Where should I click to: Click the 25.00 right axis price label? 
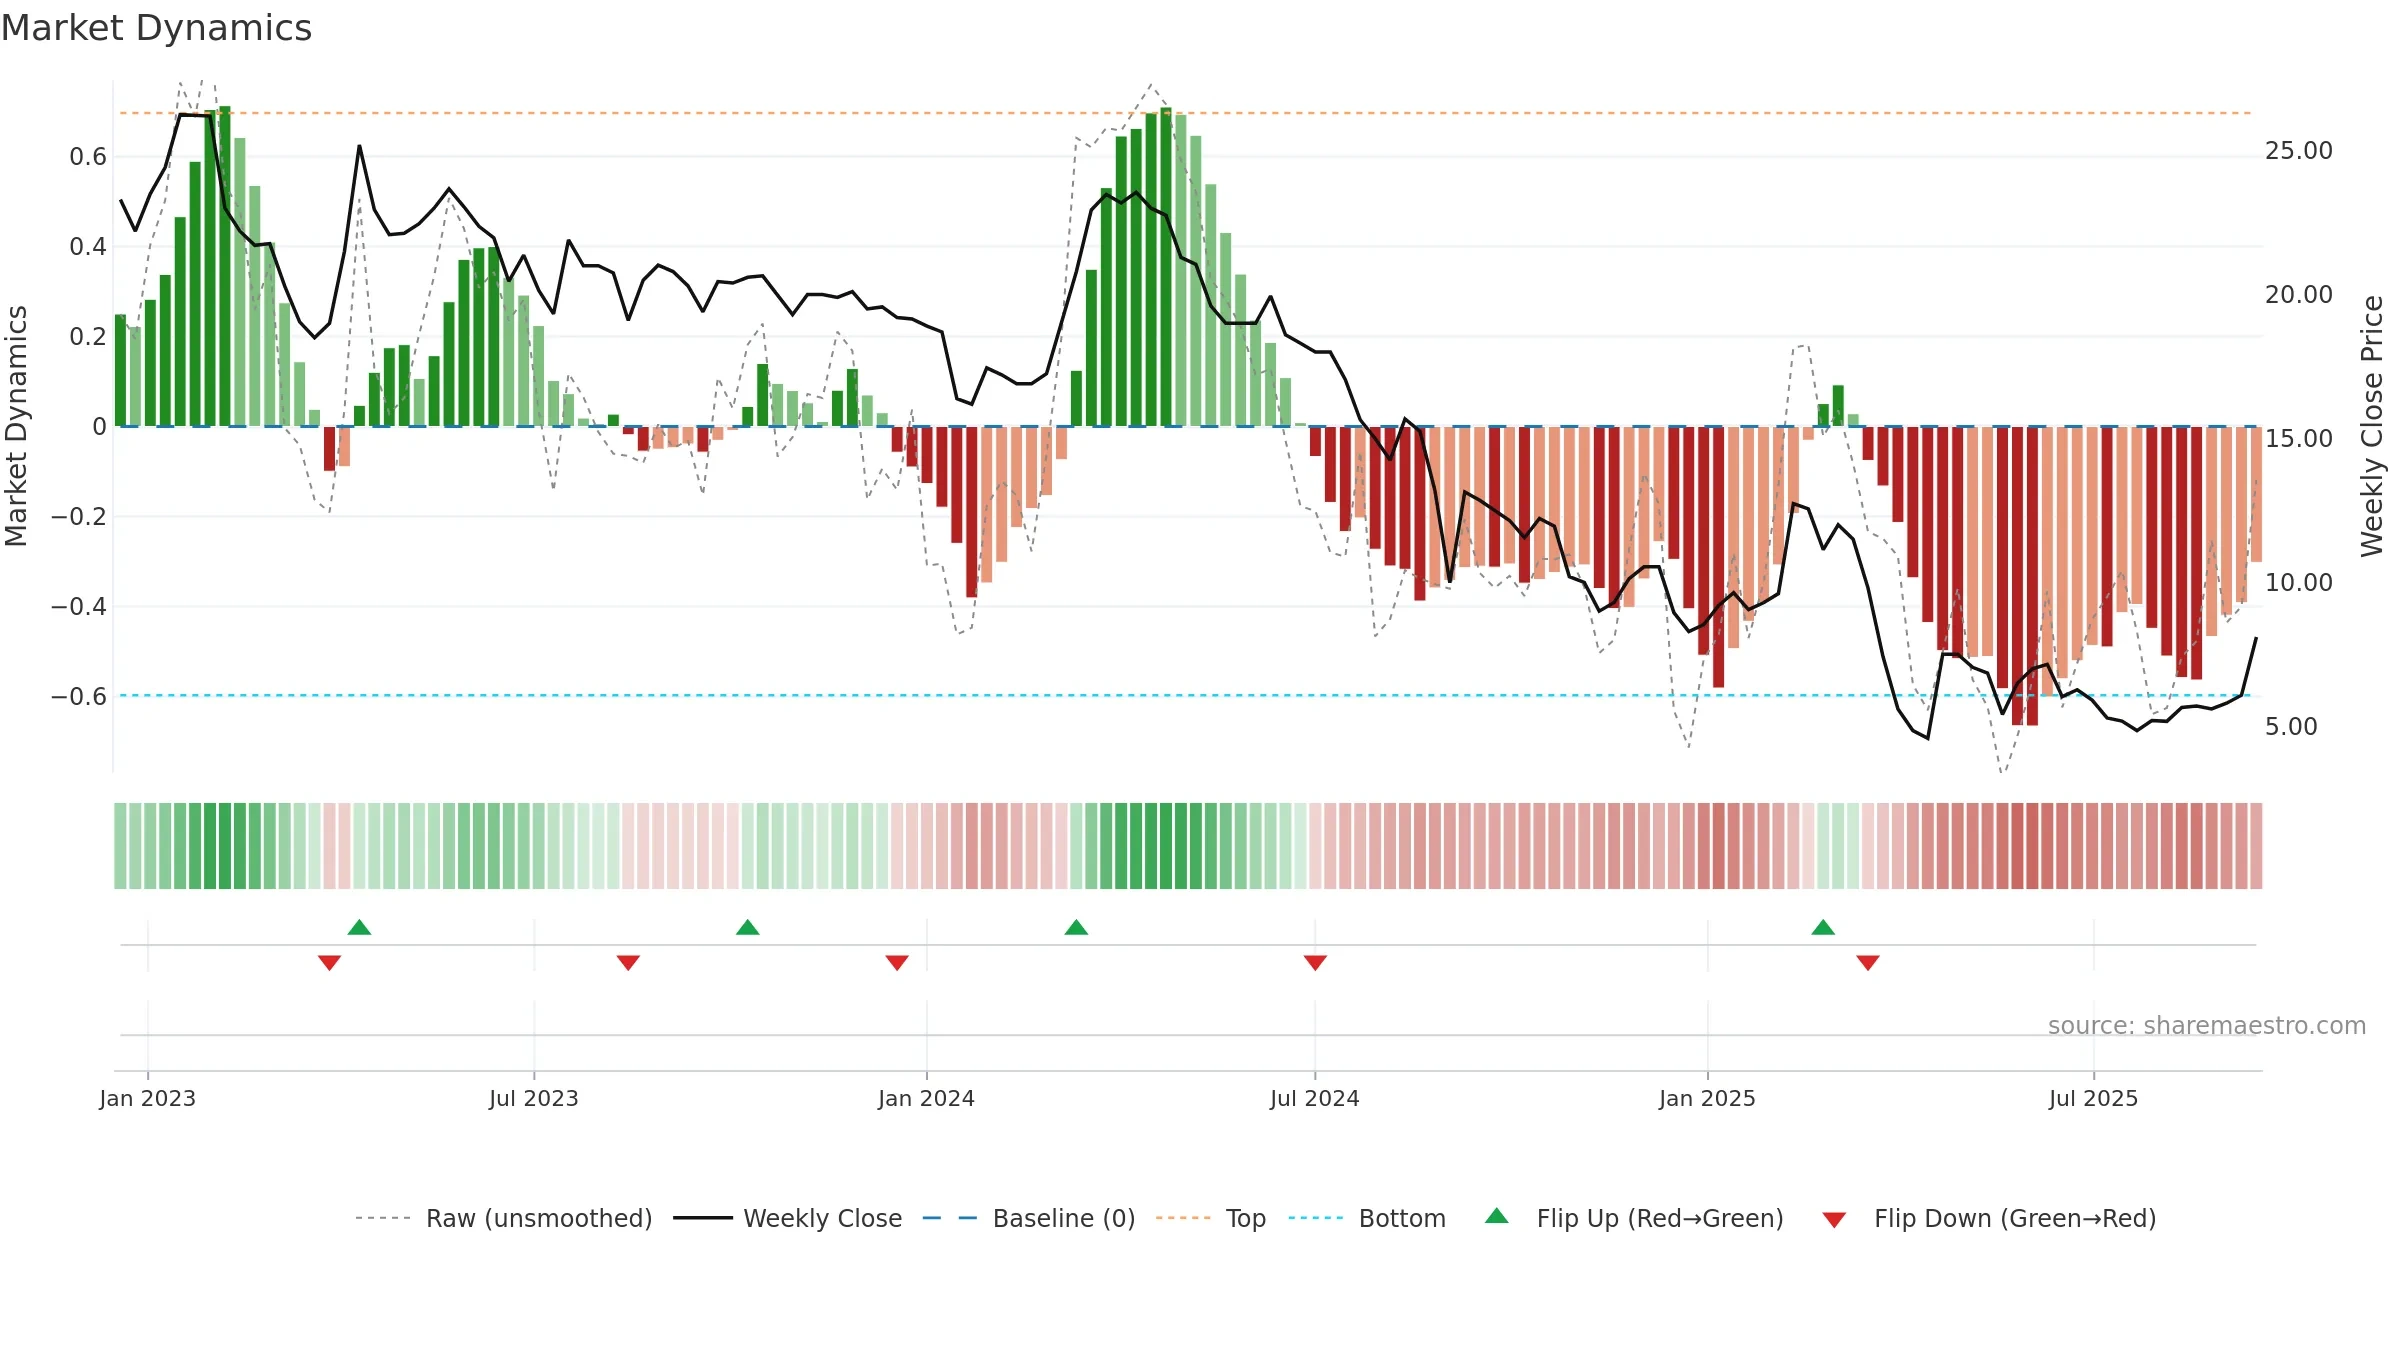point(2299,151)
